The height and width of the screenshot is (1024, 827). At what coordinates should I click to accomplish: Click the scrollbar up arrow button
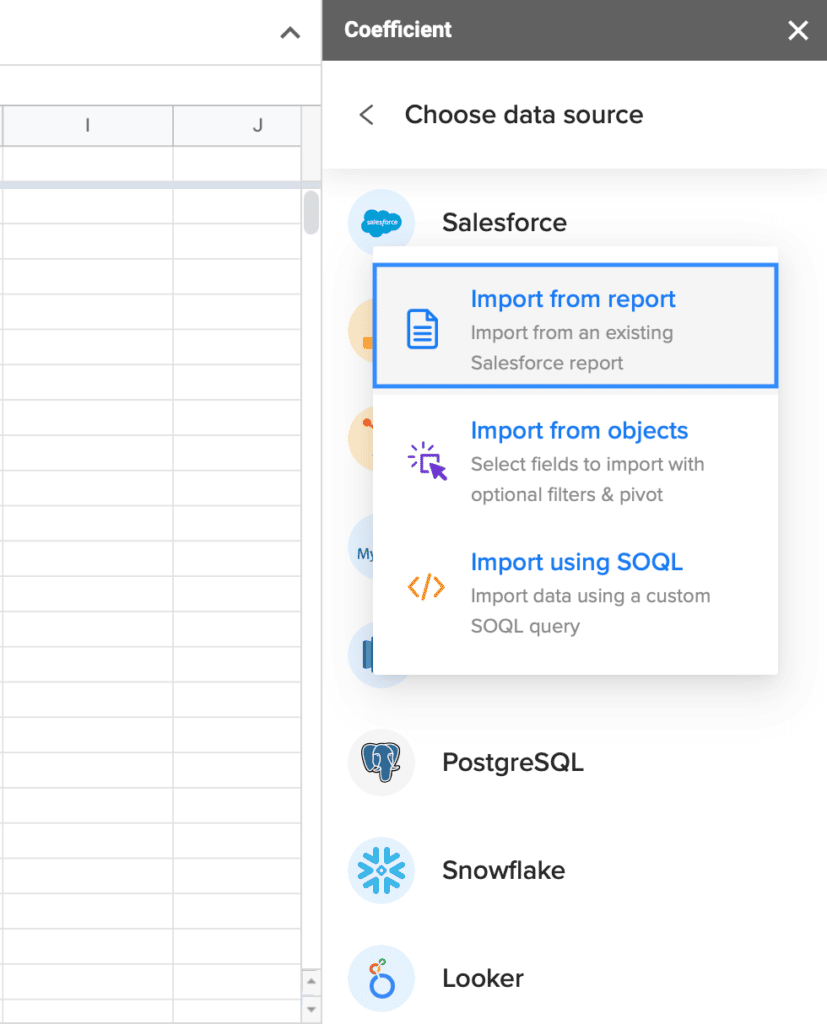(312, 981)
